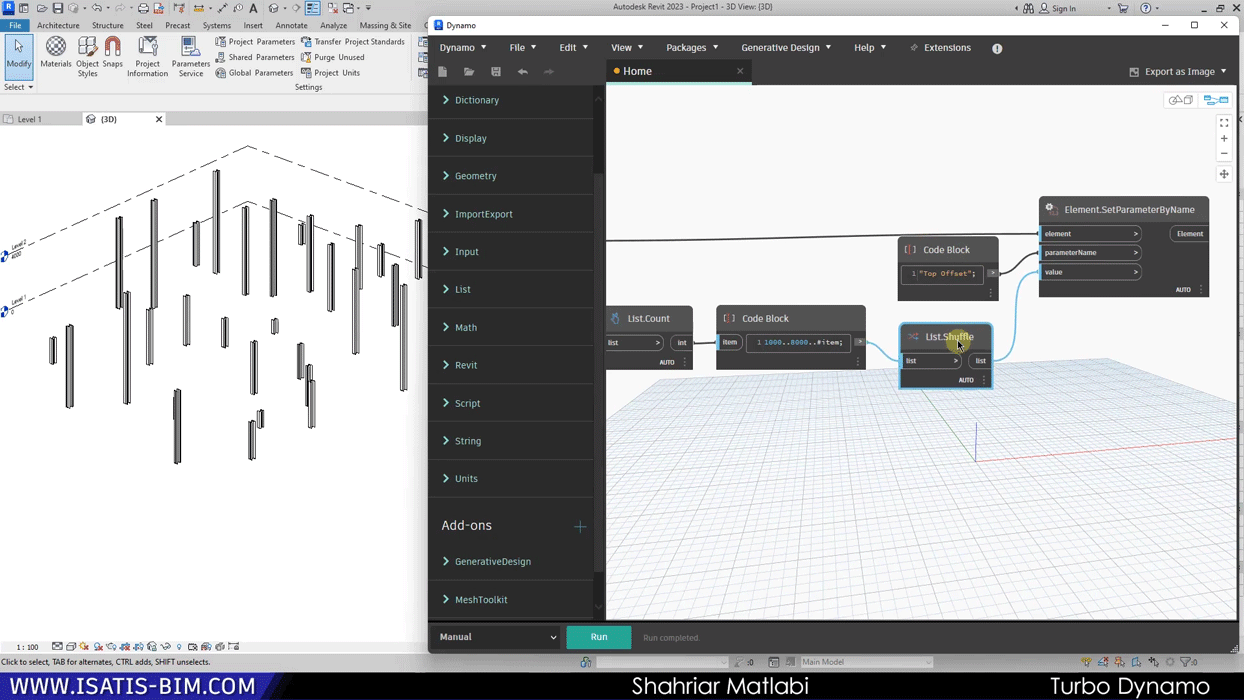Open Dynamo File menu

[x=522, y=48]
